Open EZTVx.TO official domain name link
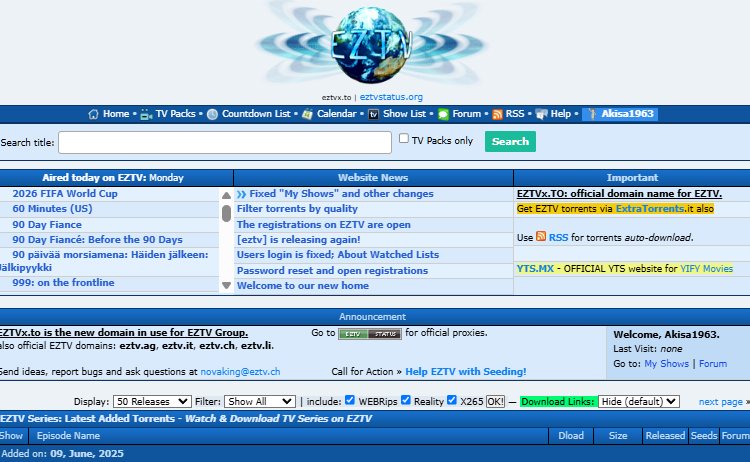The height and width of the screenshot is (462, 750). click(x=619, y=194)
